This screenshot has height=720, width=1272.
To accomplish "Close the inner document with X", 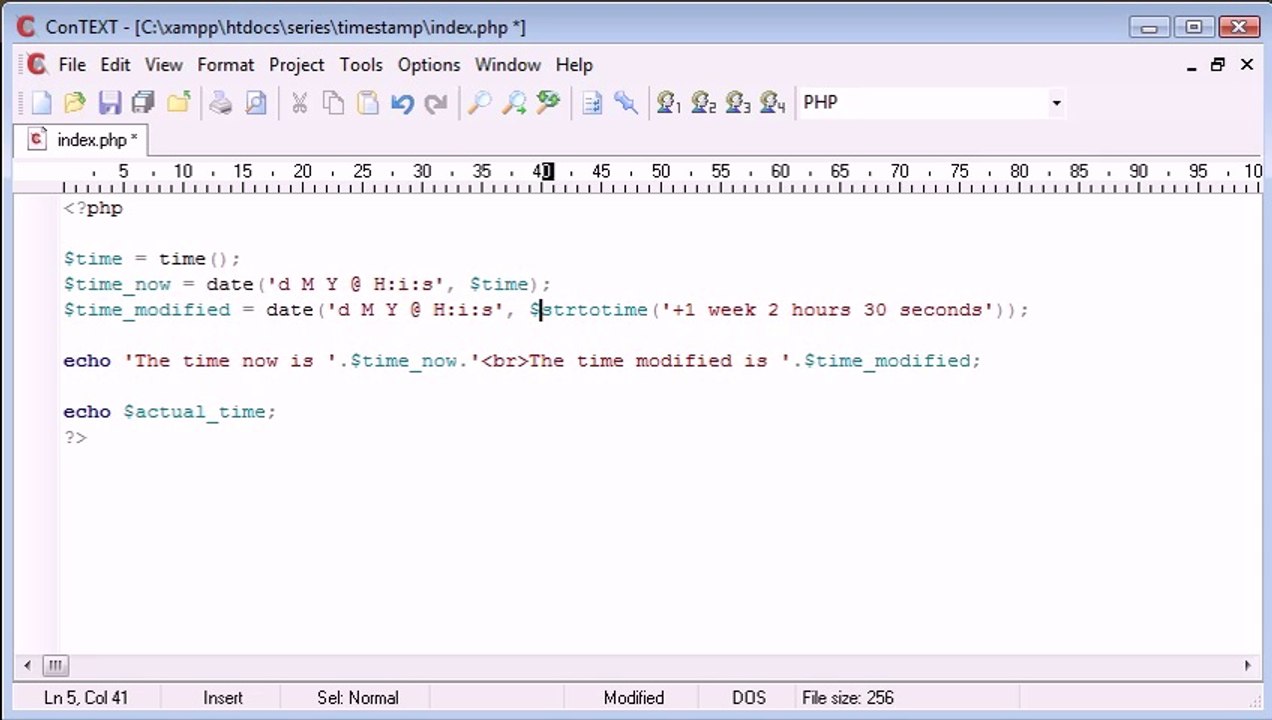I will coord(1247,65).
